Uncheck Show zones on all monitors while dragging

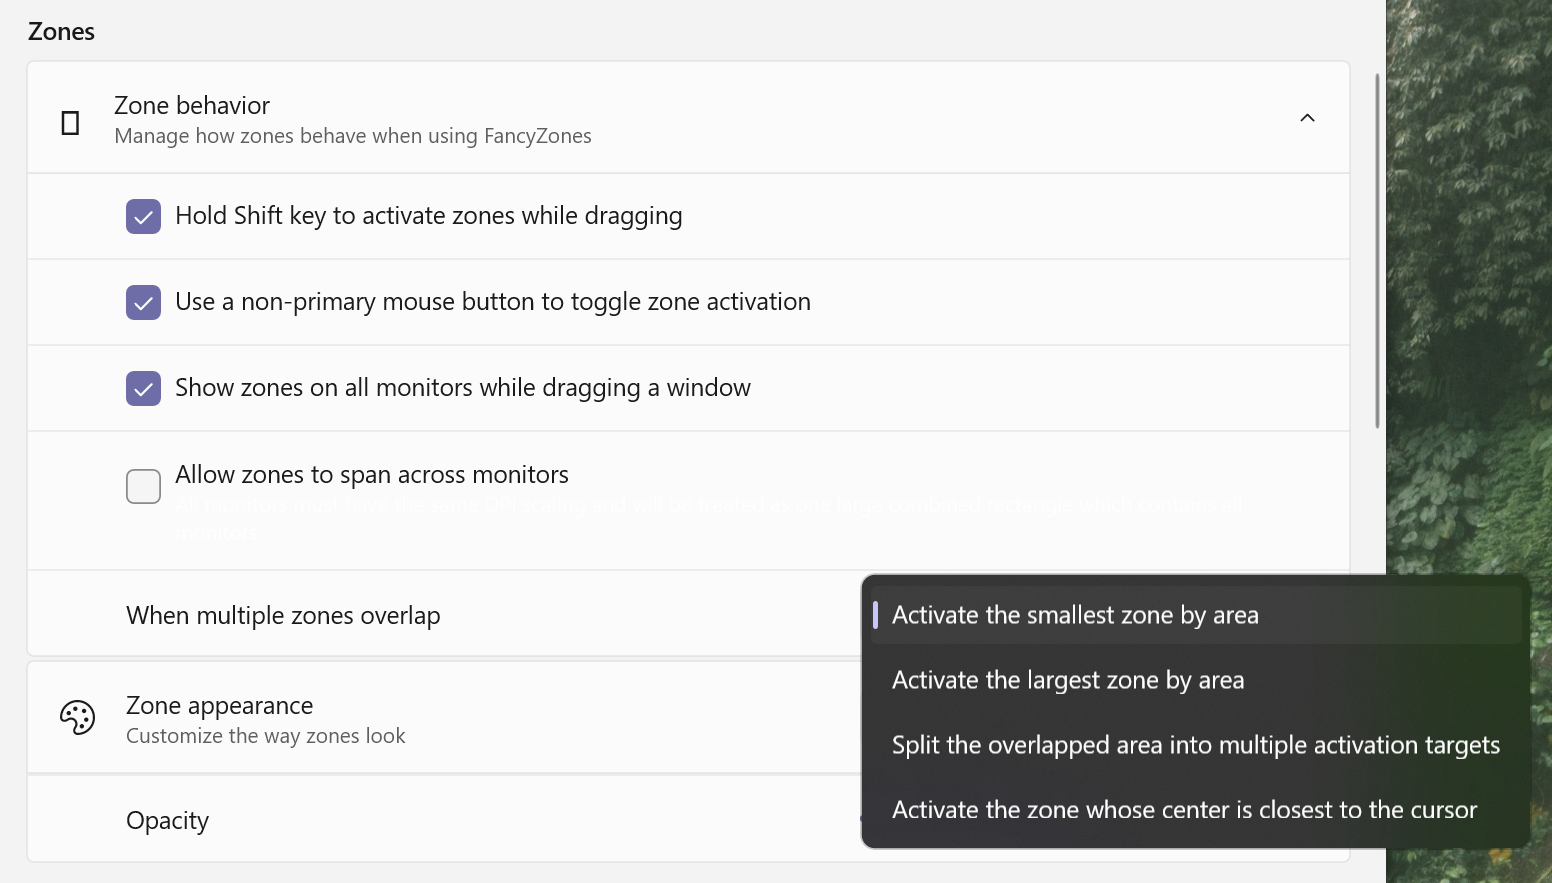pos(143,388)
